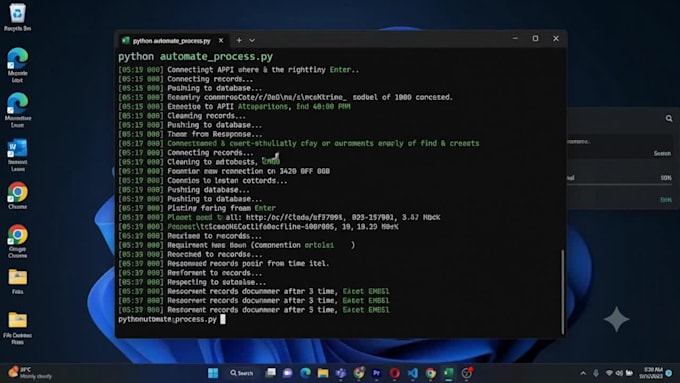Click the 'Theme from Response...' log line
This screenshot has width=680, height=383.
[x=190, y=134]
